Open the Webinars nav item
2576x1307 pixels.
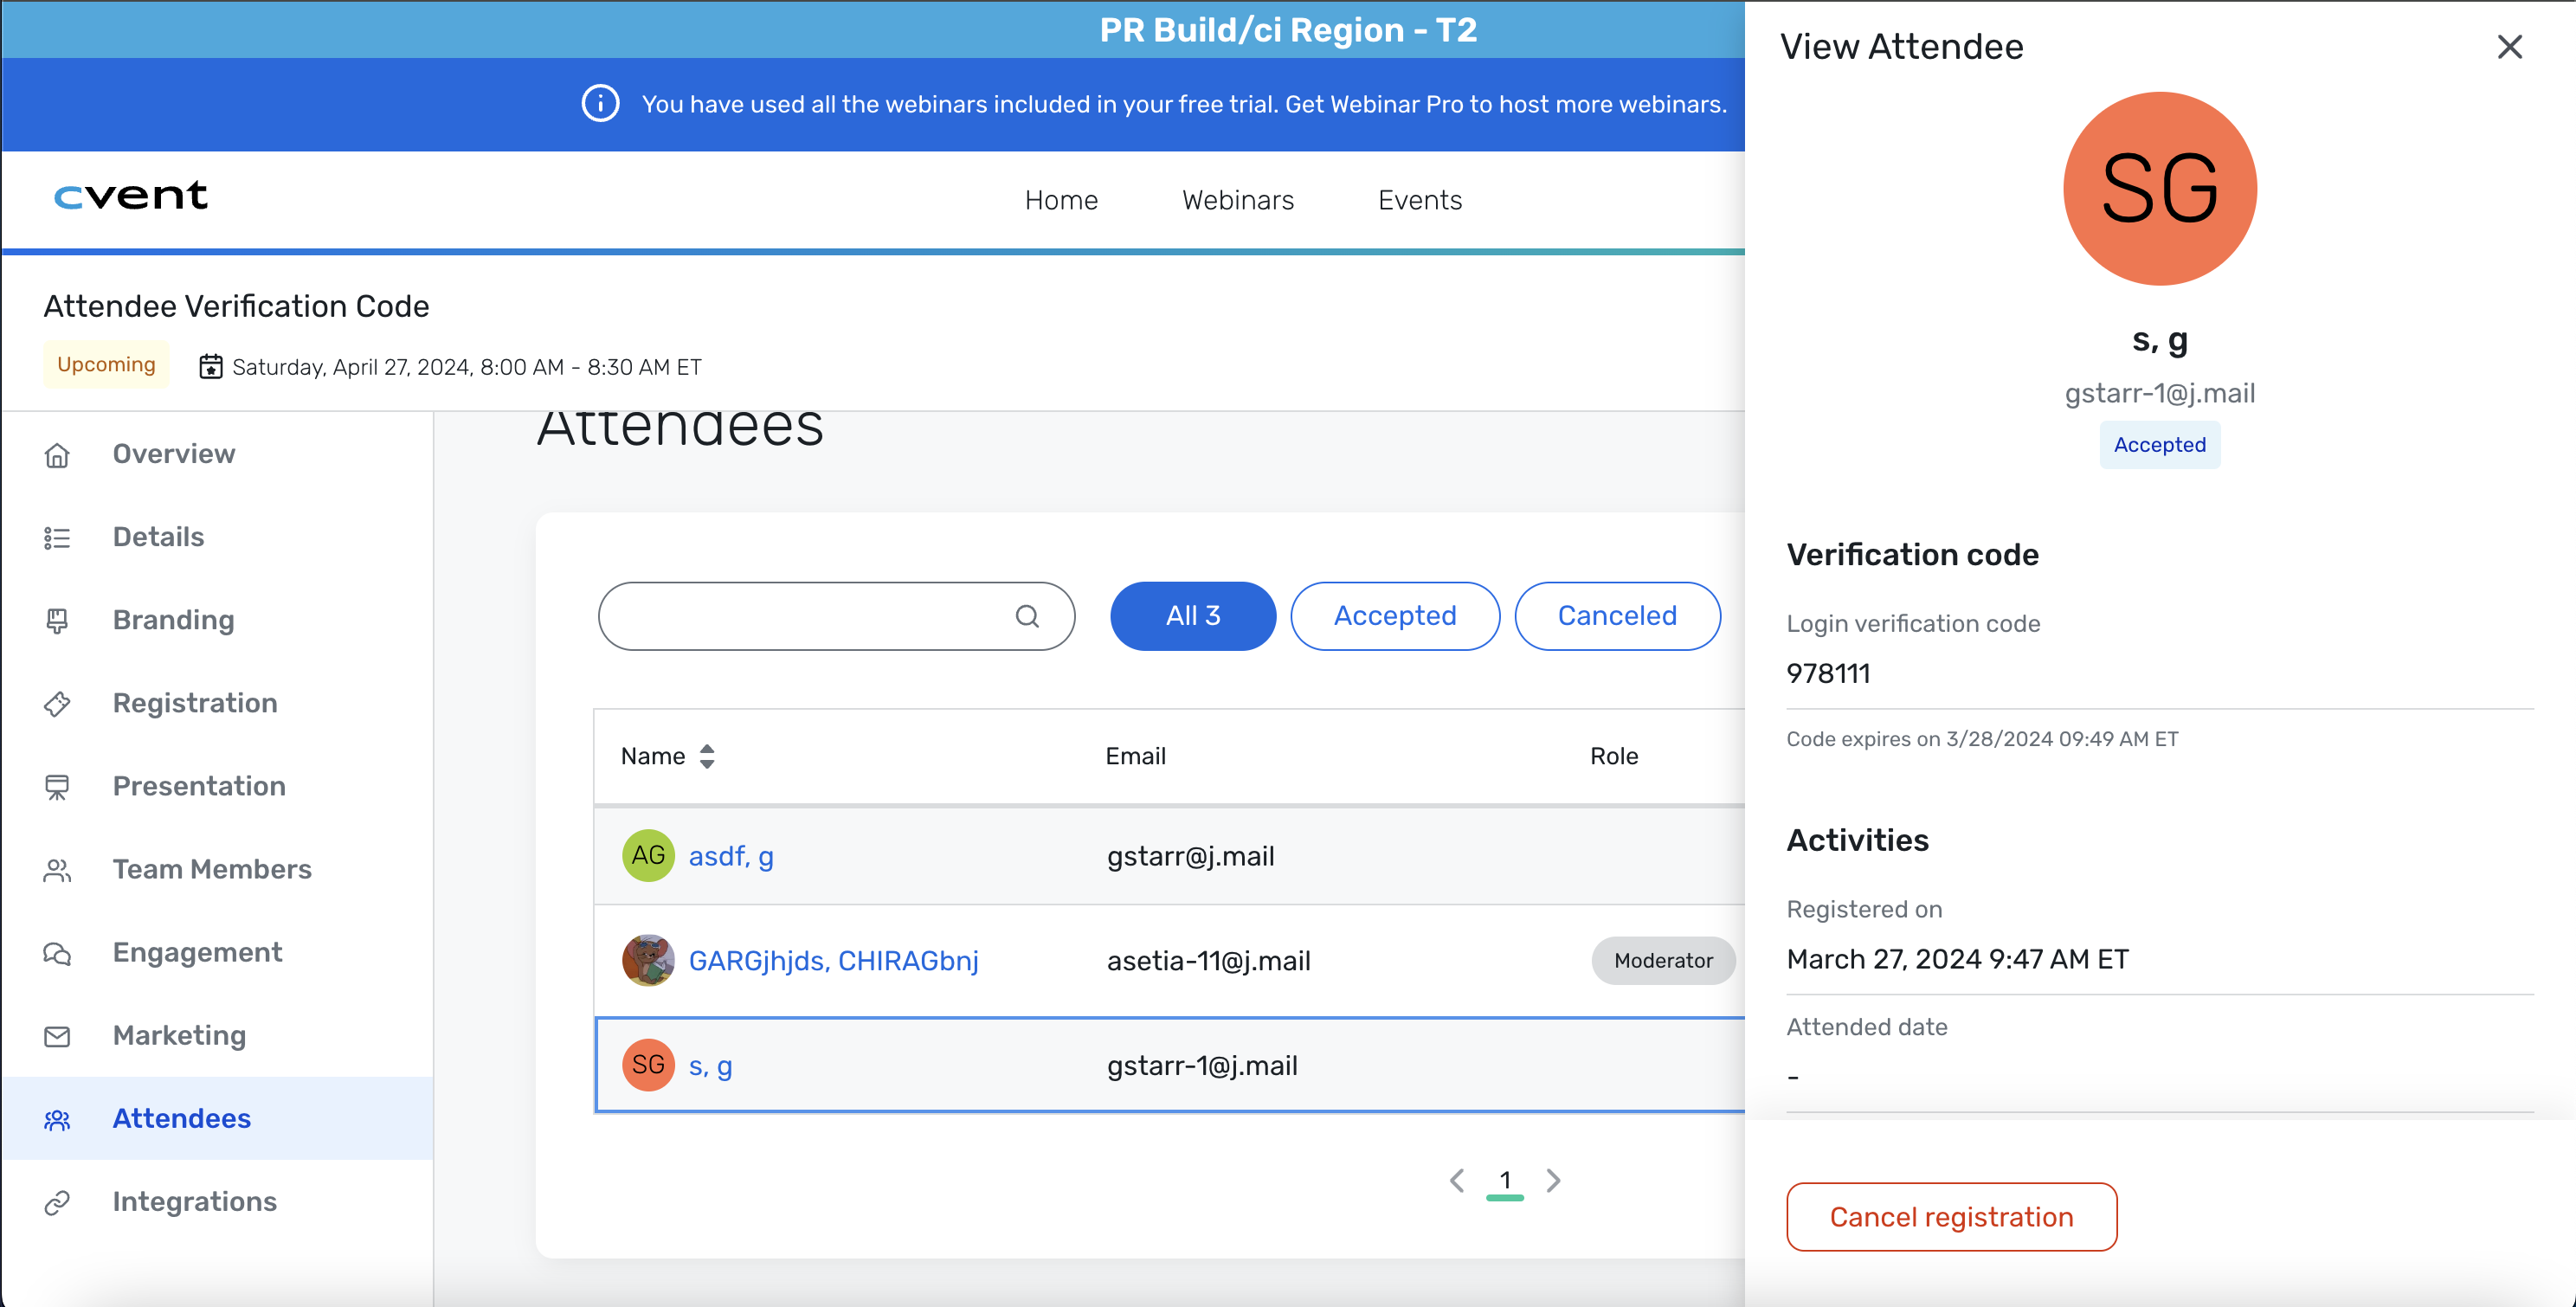coord(1238,200)
